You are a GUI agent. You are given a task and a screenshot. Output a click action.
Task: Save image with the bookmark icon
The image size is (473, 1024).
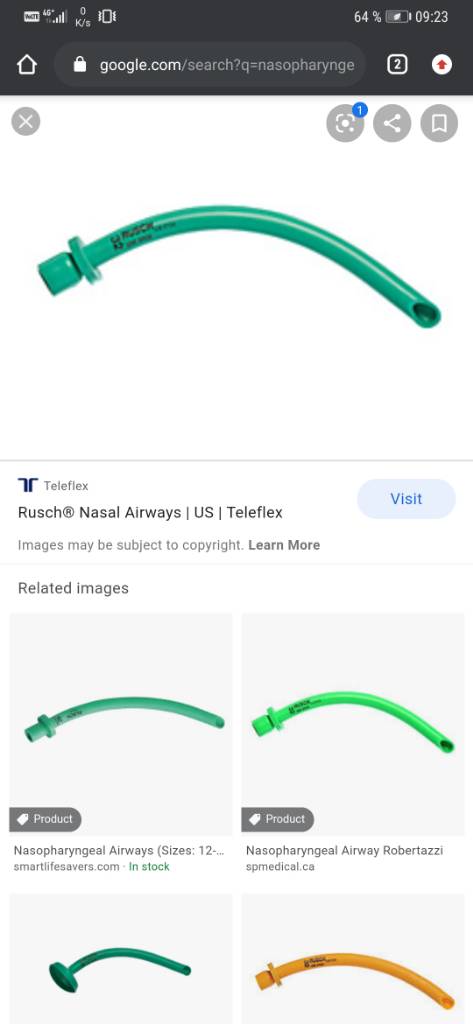pos(439,123)
